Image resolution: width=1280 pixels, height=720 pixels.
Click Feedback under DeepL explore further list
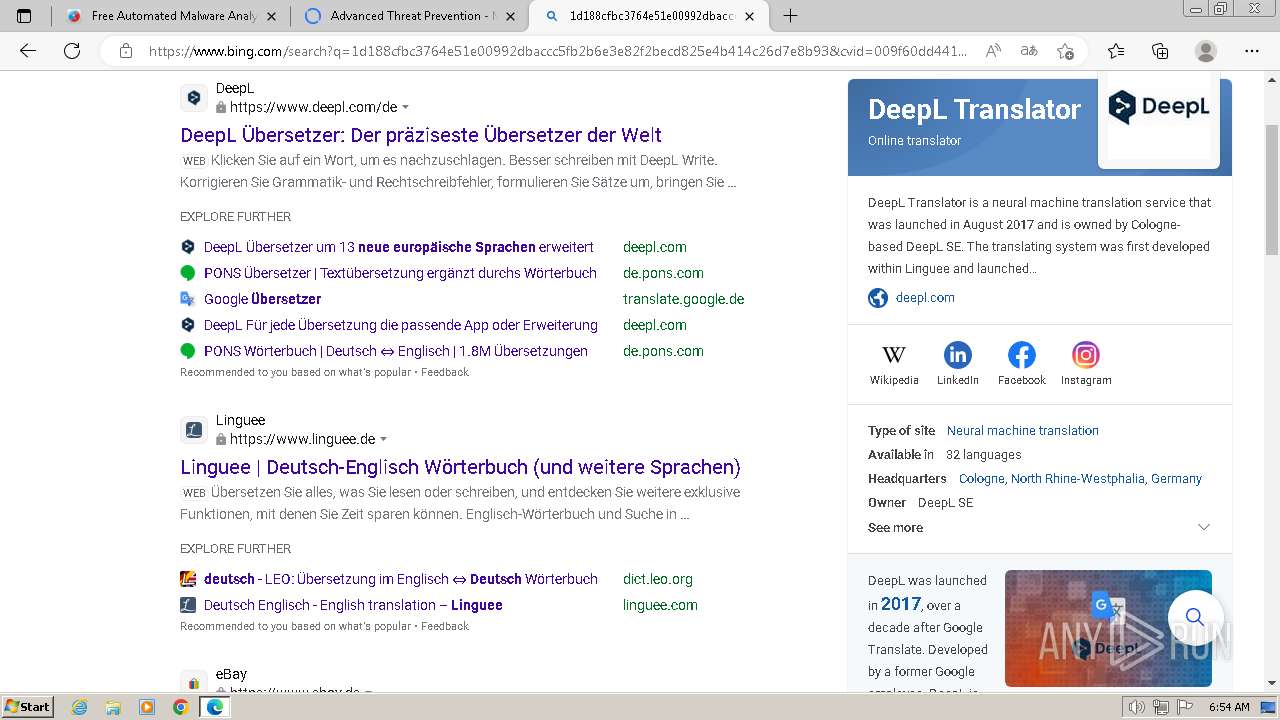tap(445, 372)
